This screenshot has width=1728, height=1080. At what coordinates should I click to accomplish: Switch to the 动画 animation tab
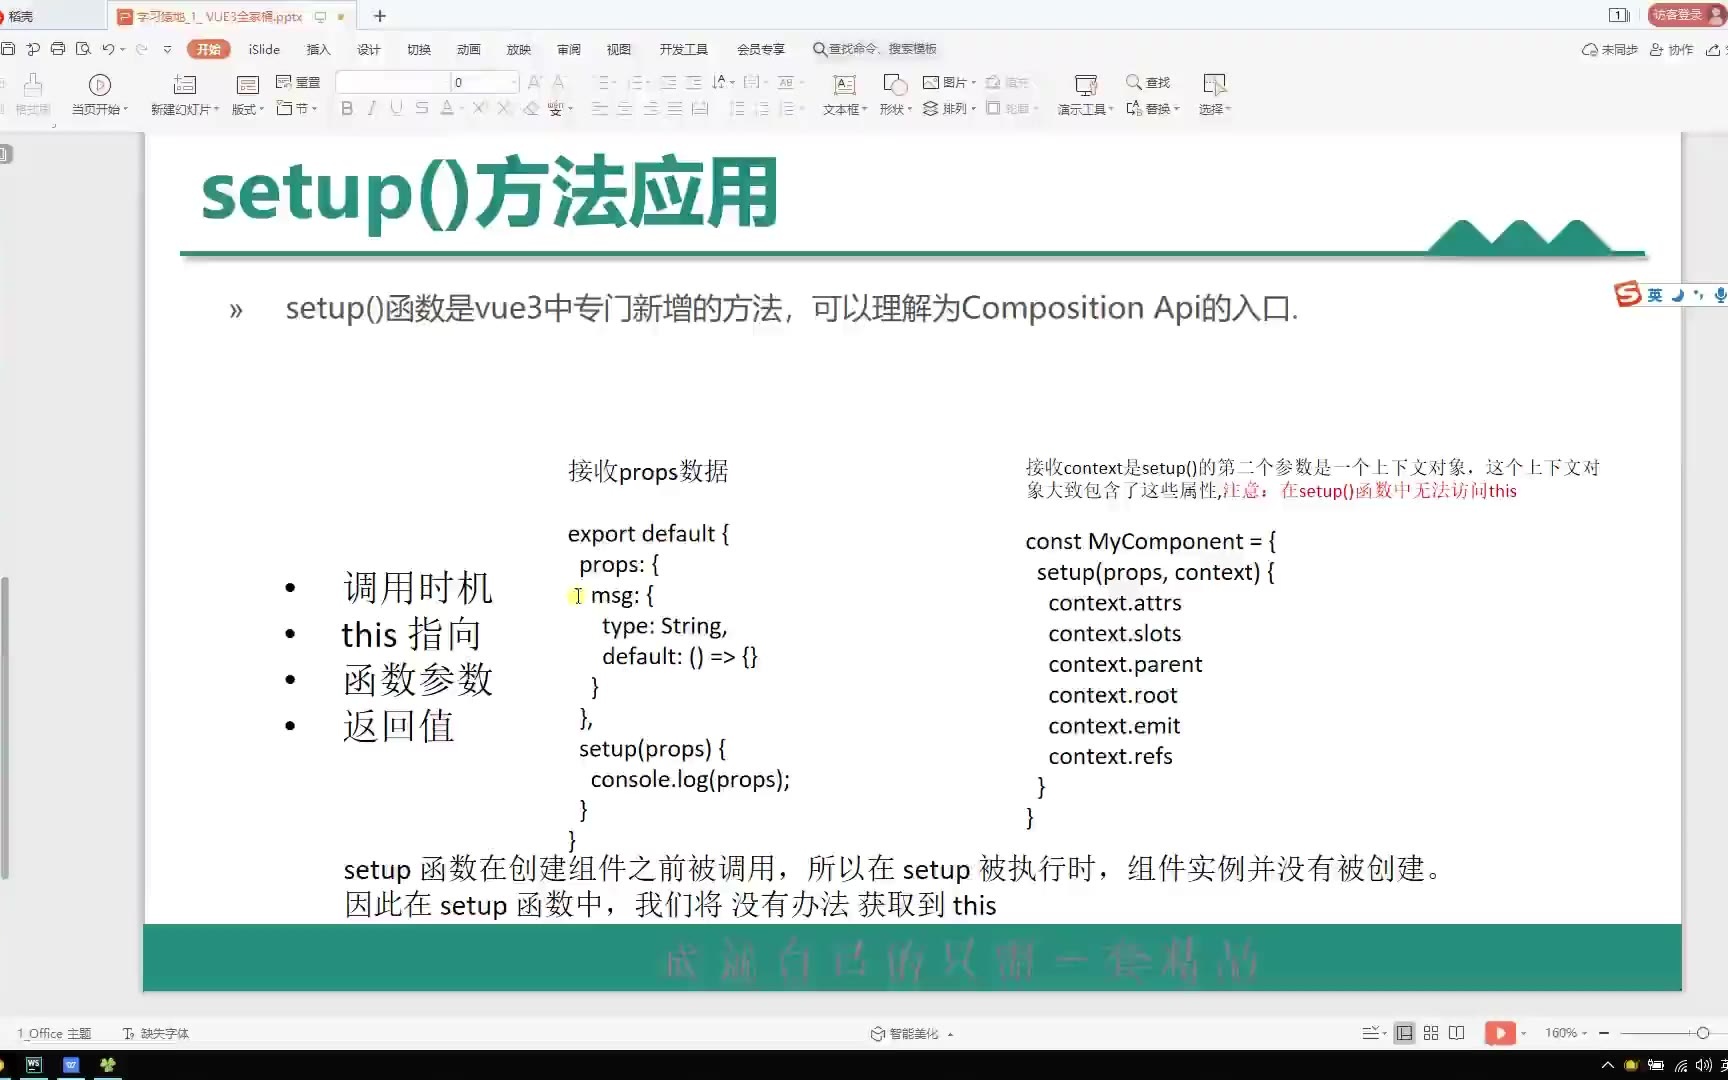pos(468,49)
